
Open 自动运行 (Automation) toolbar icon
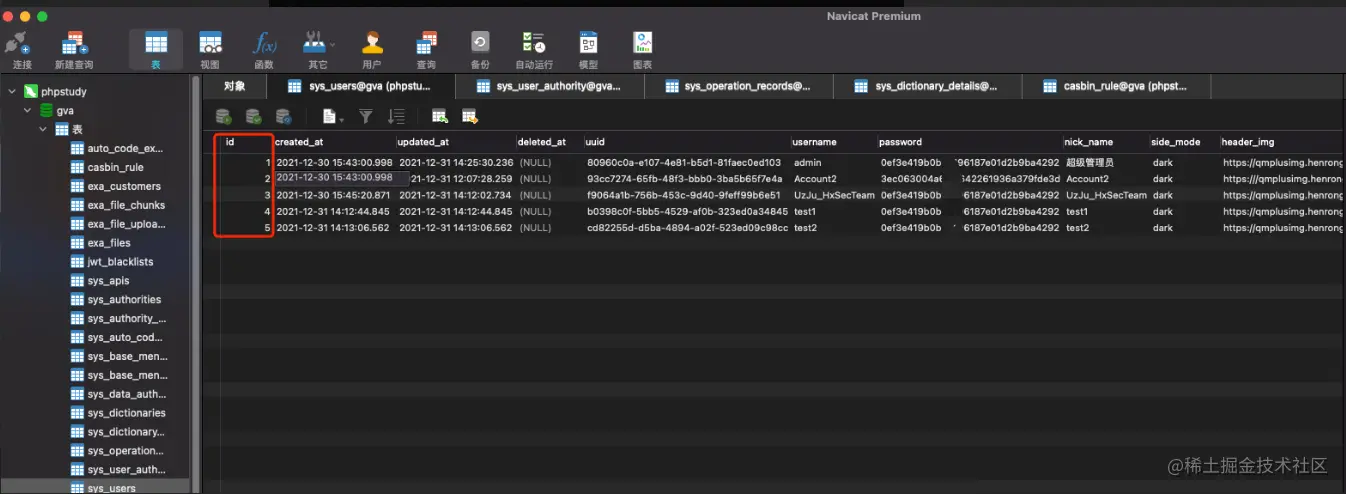tap(533, 43)
